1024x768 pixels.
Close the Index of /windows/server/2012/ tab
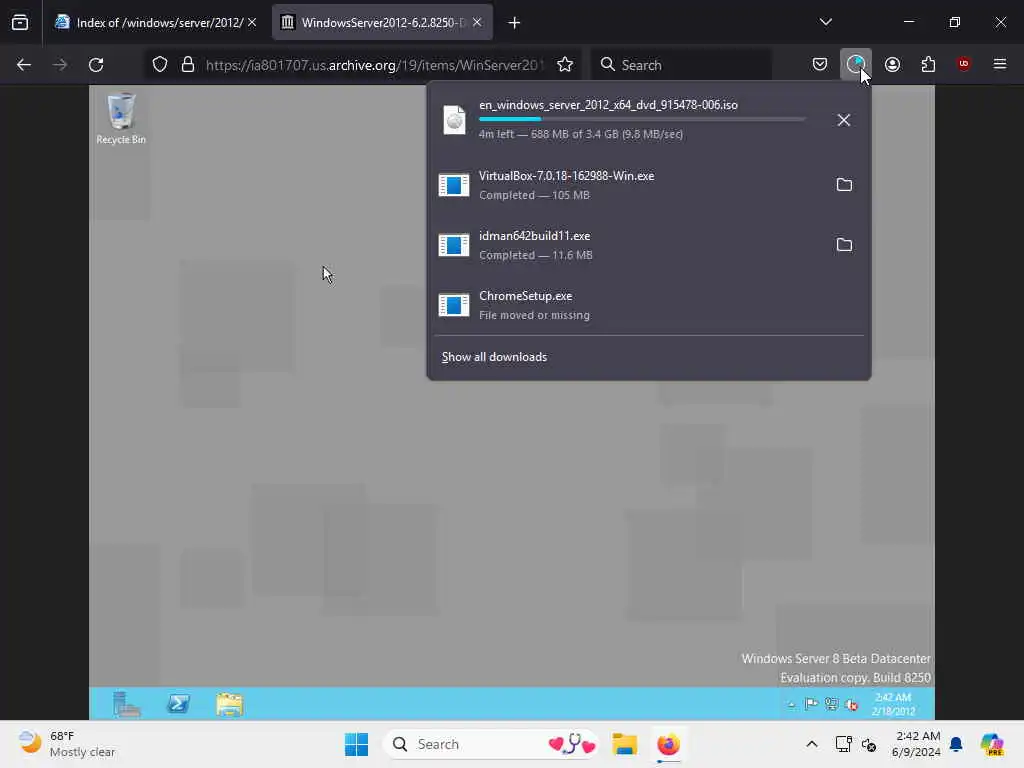pyautogui.click(x=252, y=23)
